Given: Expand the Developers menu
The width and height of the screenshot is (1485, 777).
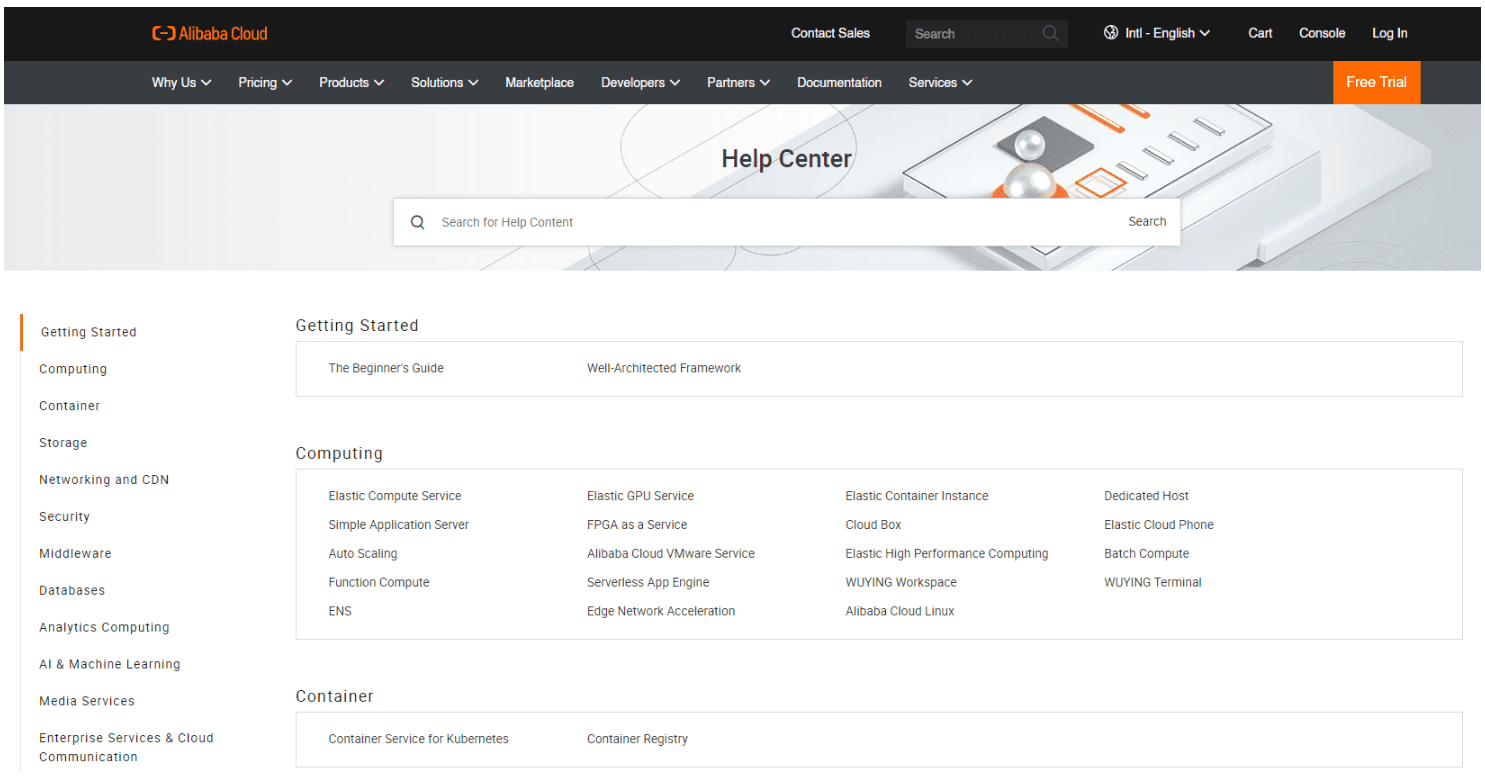Looking at the screenshot, I should 640,83.
